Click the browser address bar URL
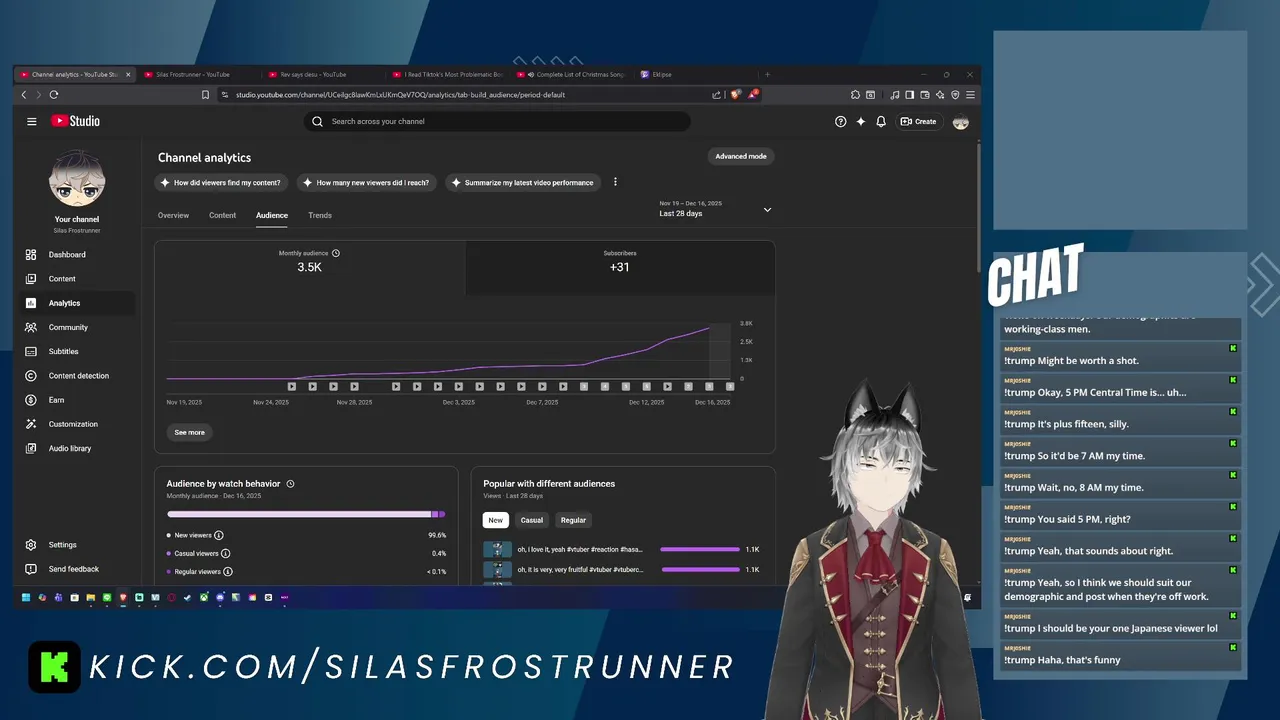The height and width of the screenshot is (720, 1280). (400, 95)
